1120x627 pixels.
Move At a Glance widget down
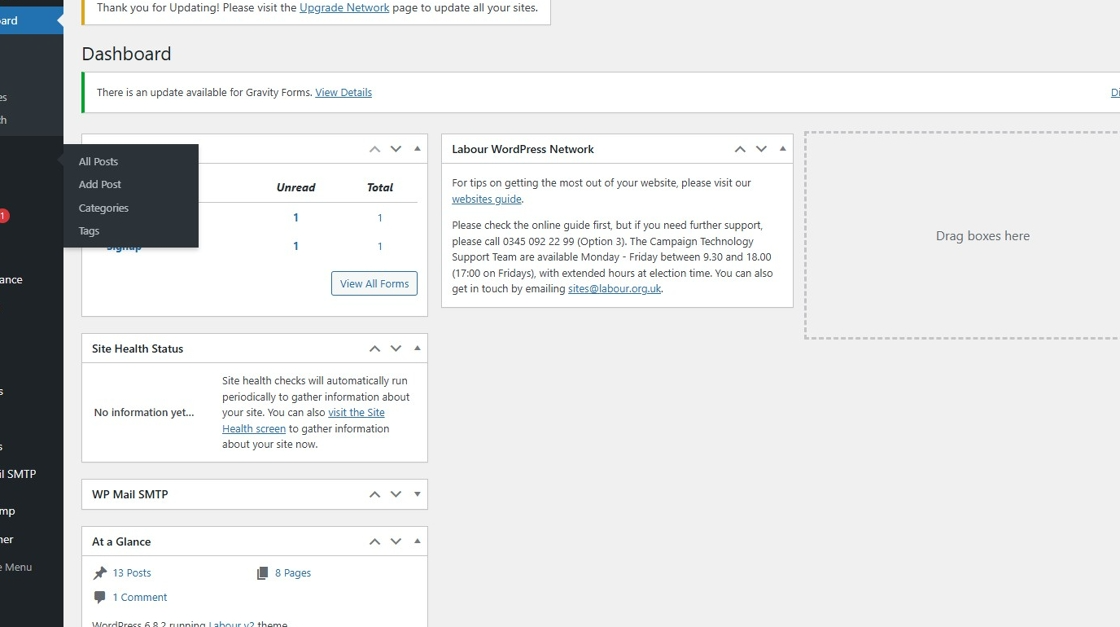pos(396,542)
